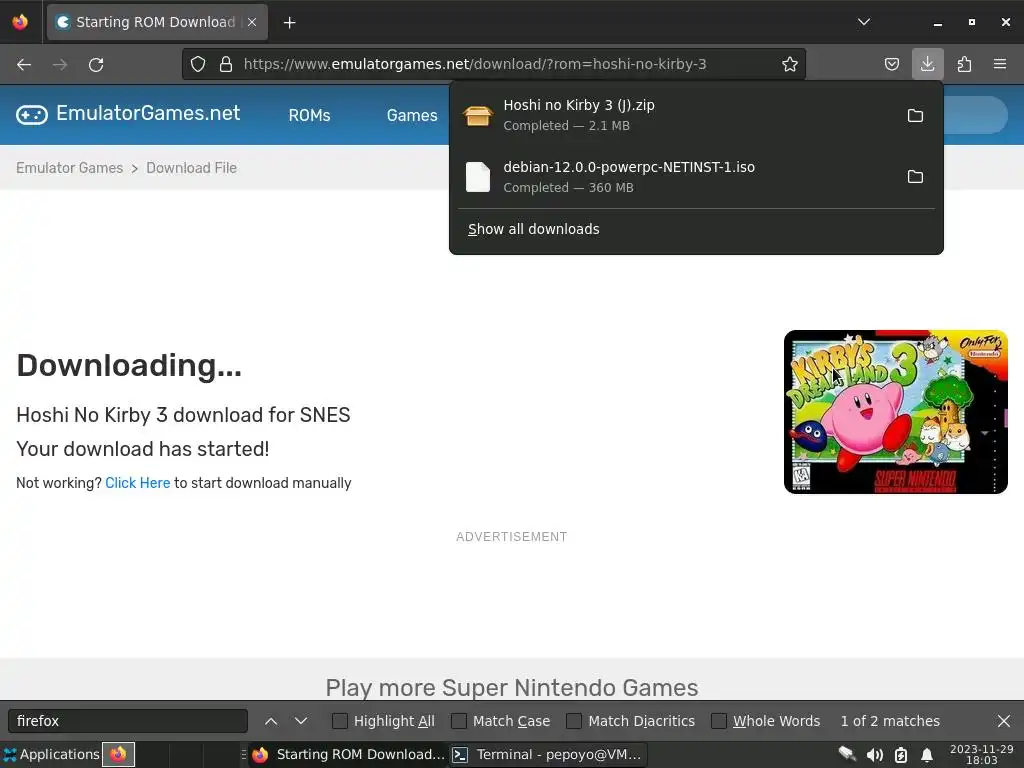The width and height of the screenshot is (1024, 768).
Task: Close the find bar
Action: (x=1004, y=721)
